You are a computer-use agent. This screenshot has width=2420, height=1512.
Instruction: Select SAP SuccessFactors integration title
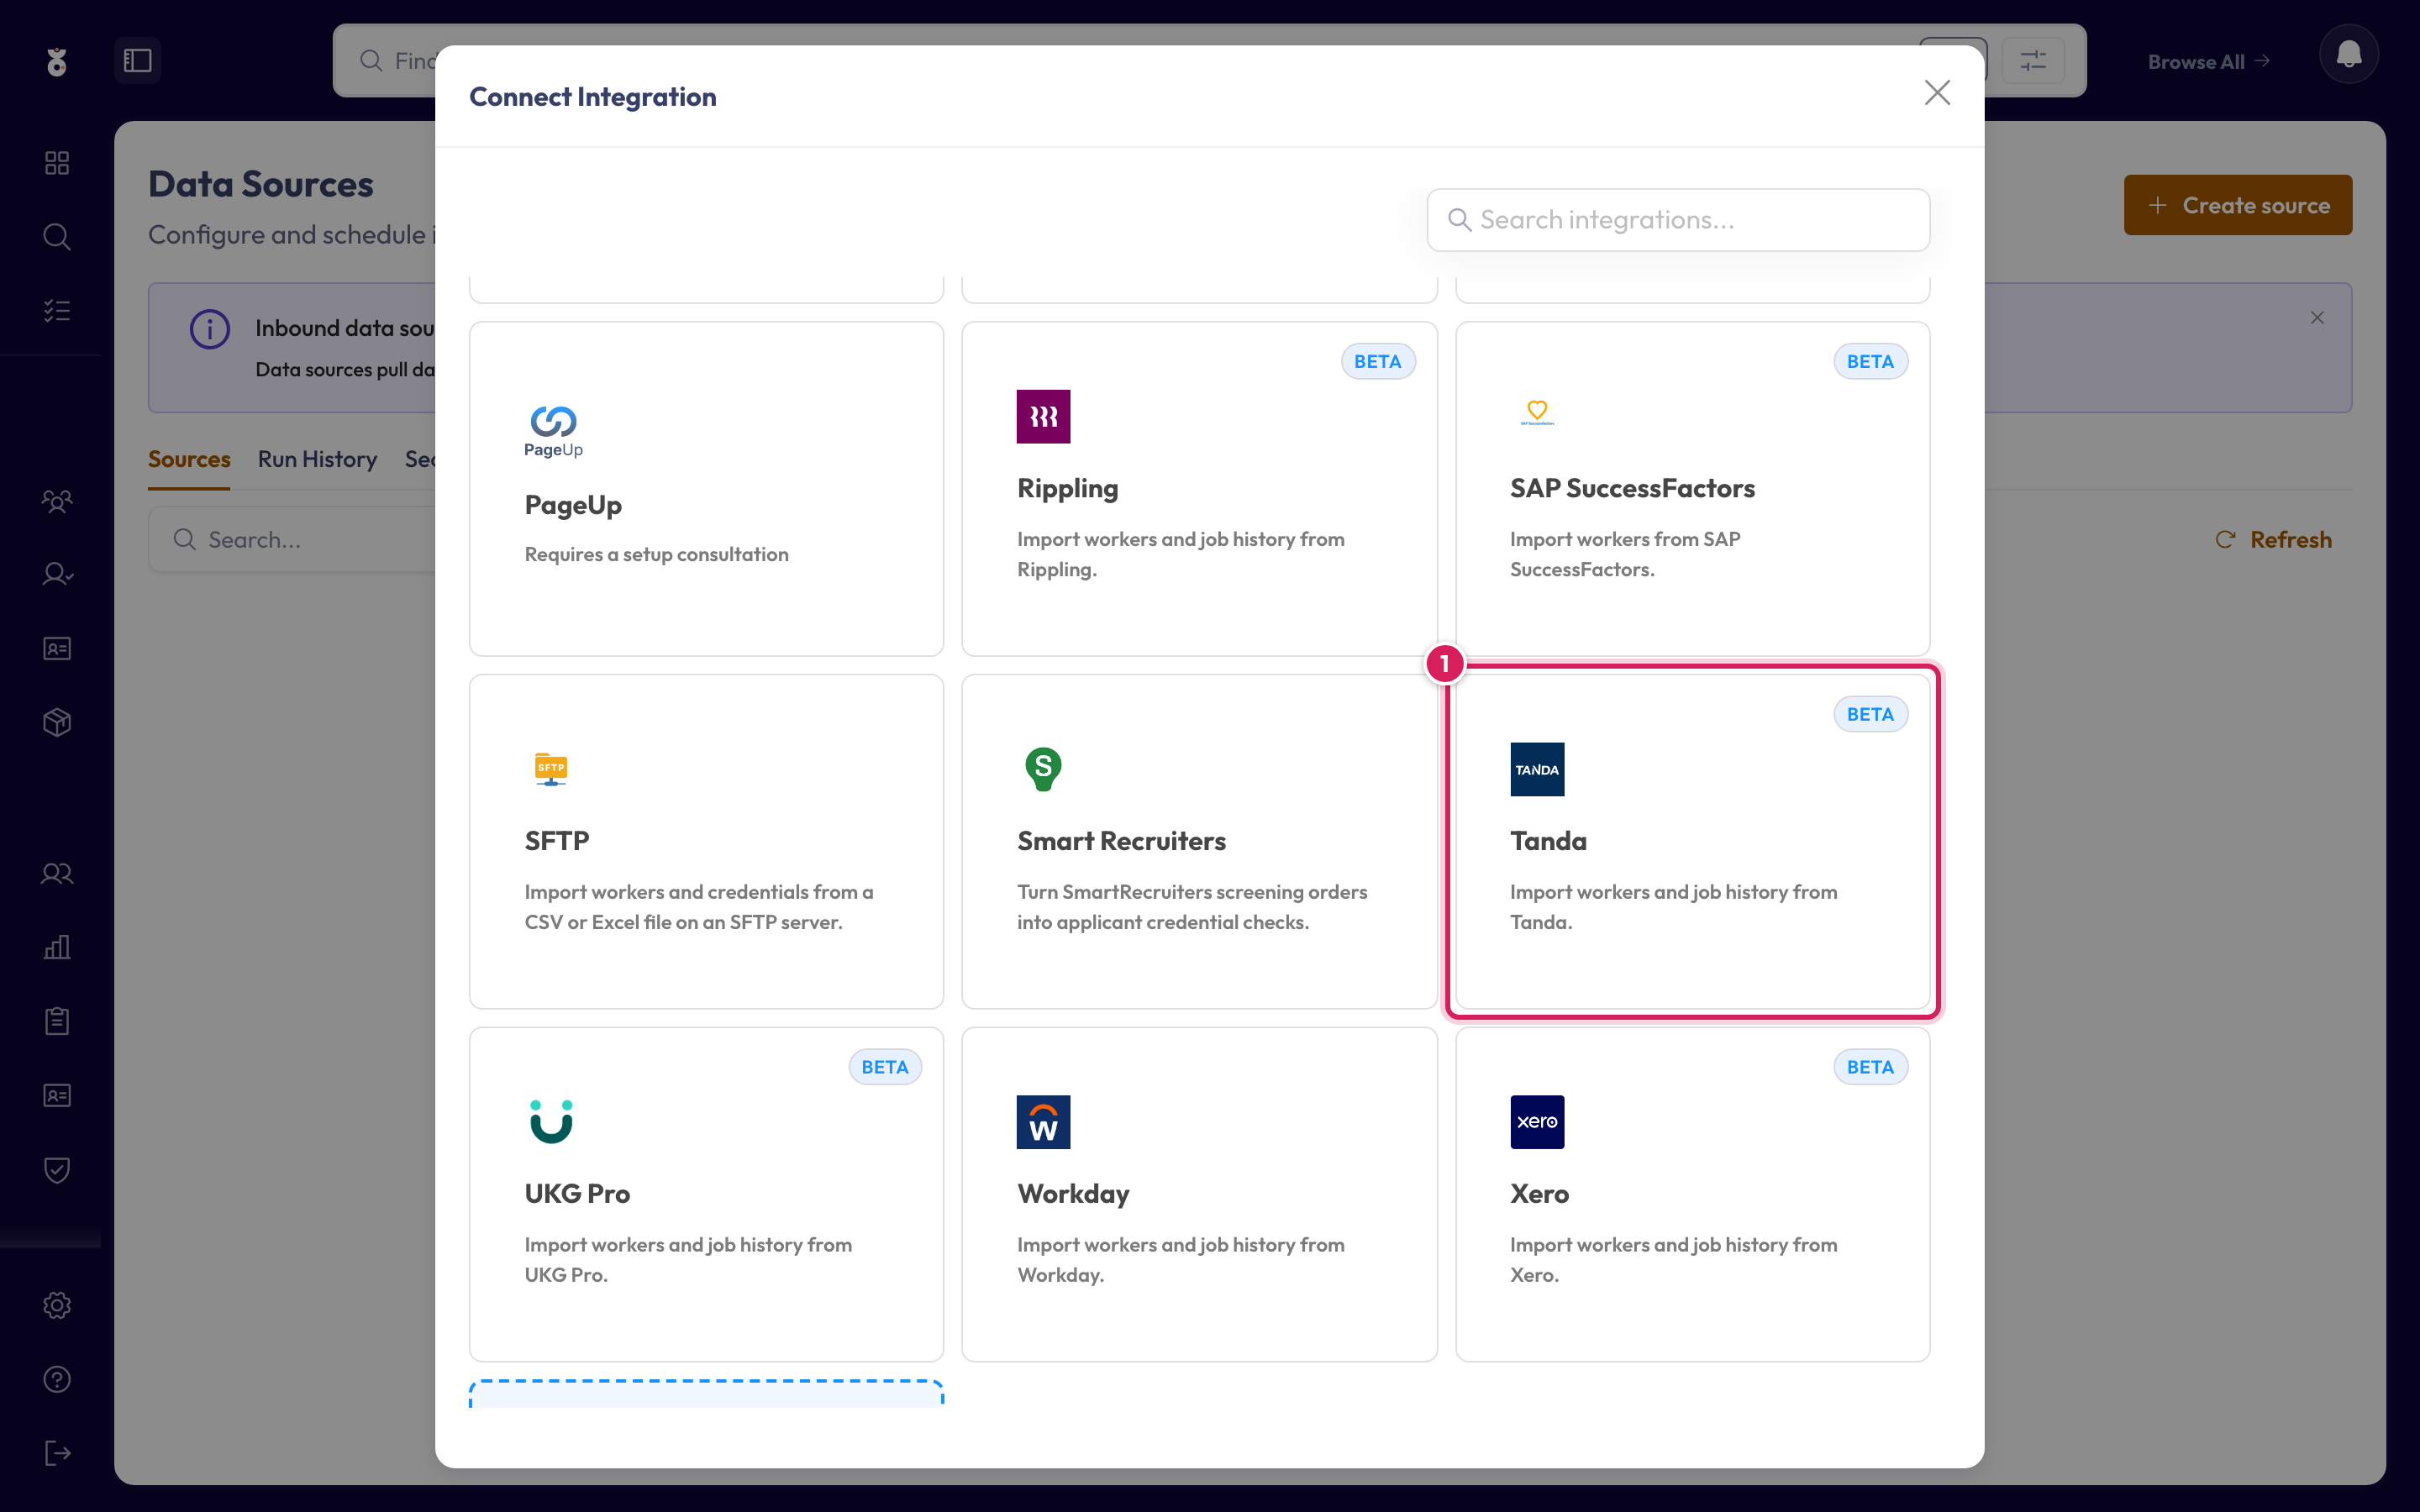point(1632,488)
